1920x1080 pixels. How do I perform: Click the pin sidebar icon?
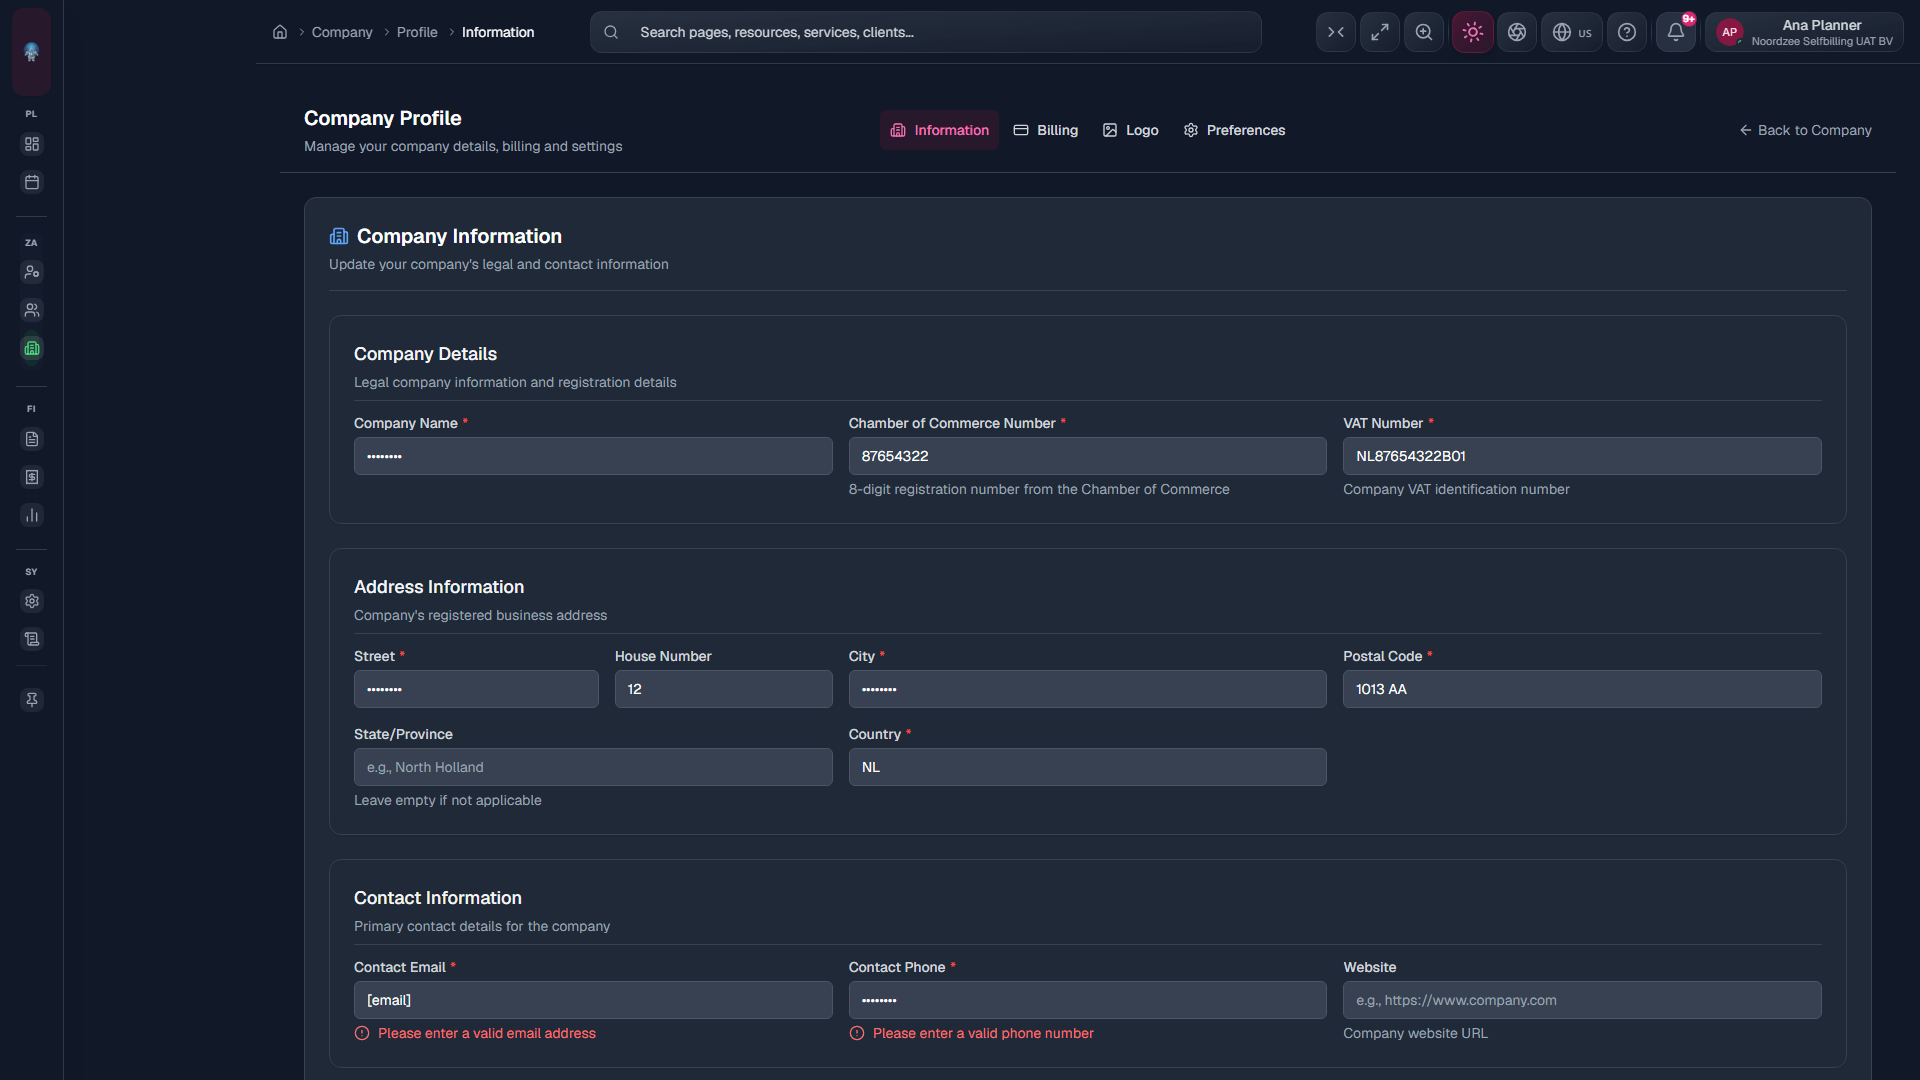(32, 700)
